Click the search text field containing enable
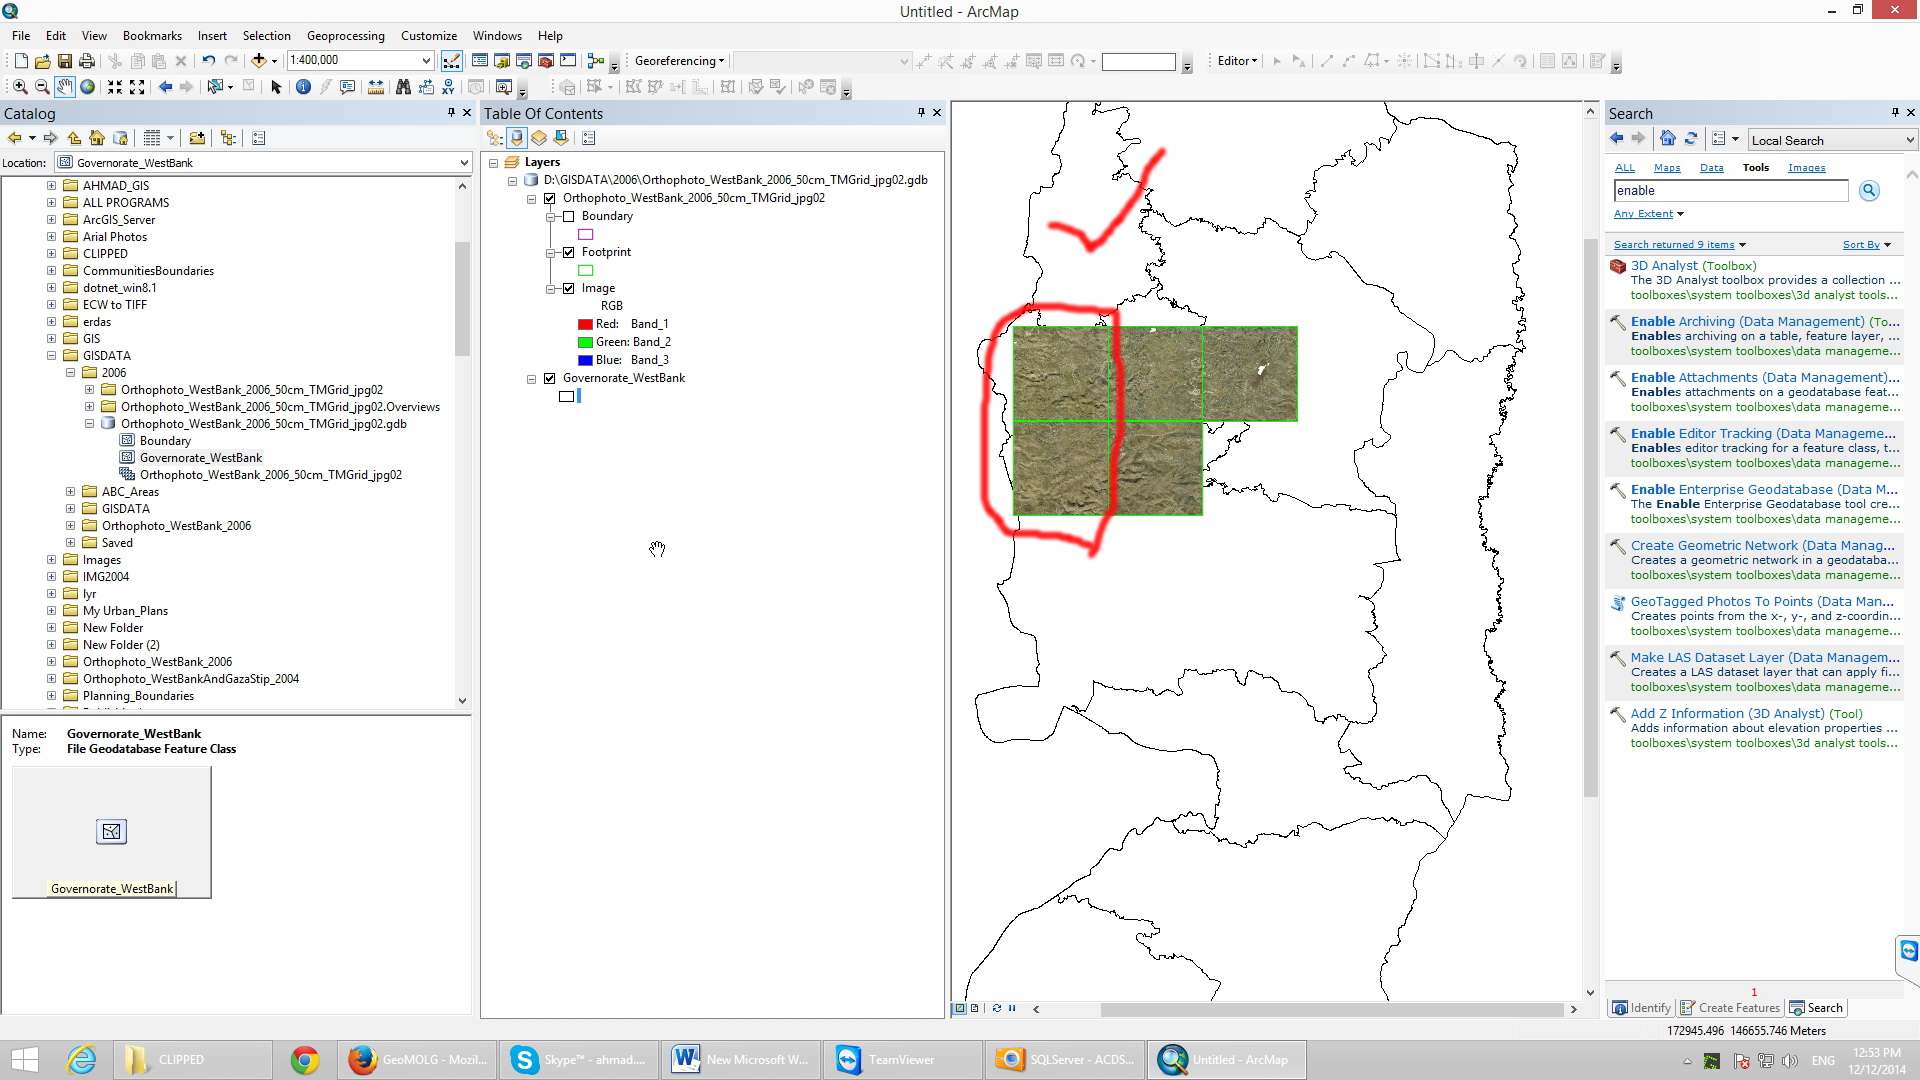 coord(1731,191)
